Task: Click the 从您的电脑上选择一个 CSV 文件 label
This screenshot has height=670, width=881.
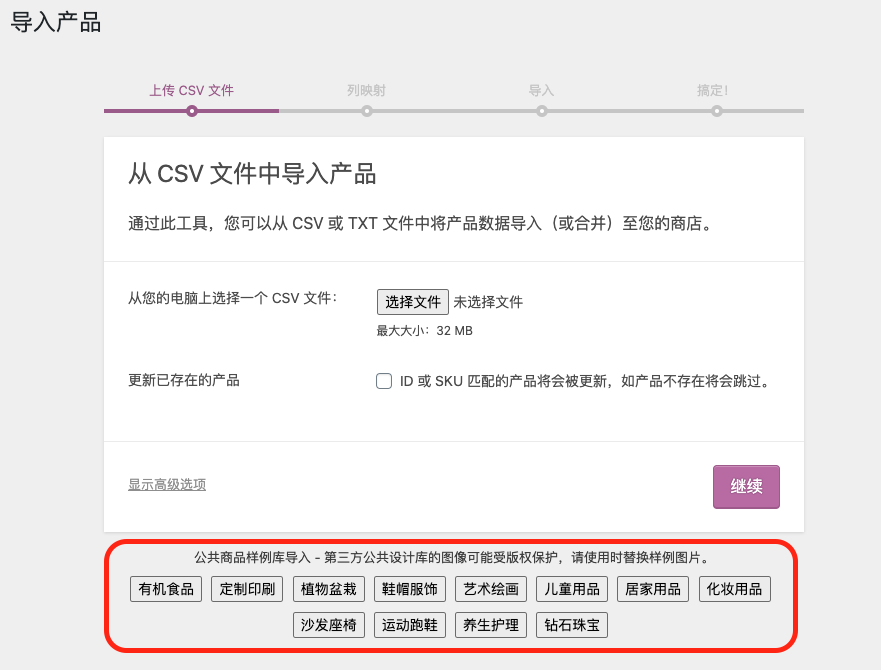Action: point(233,298)
